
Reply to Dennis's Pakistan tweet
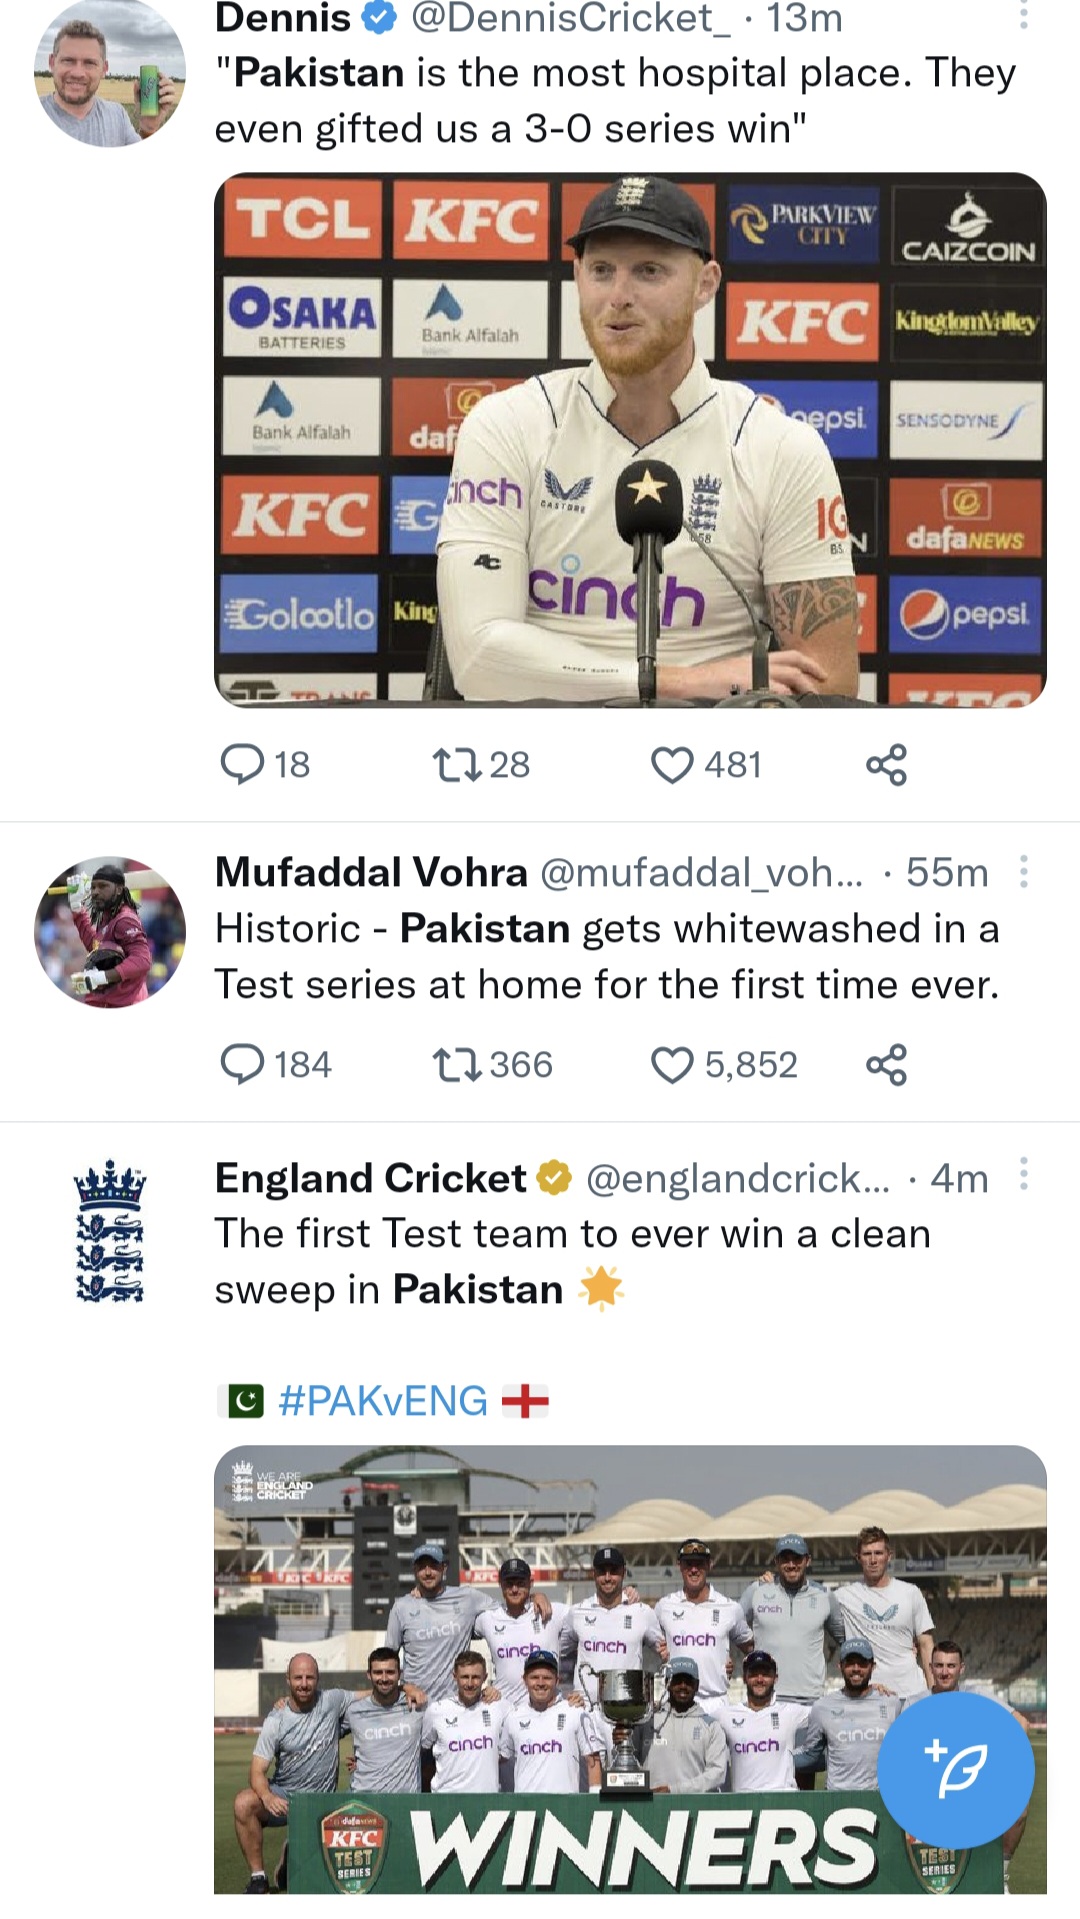tap(242, 765)
